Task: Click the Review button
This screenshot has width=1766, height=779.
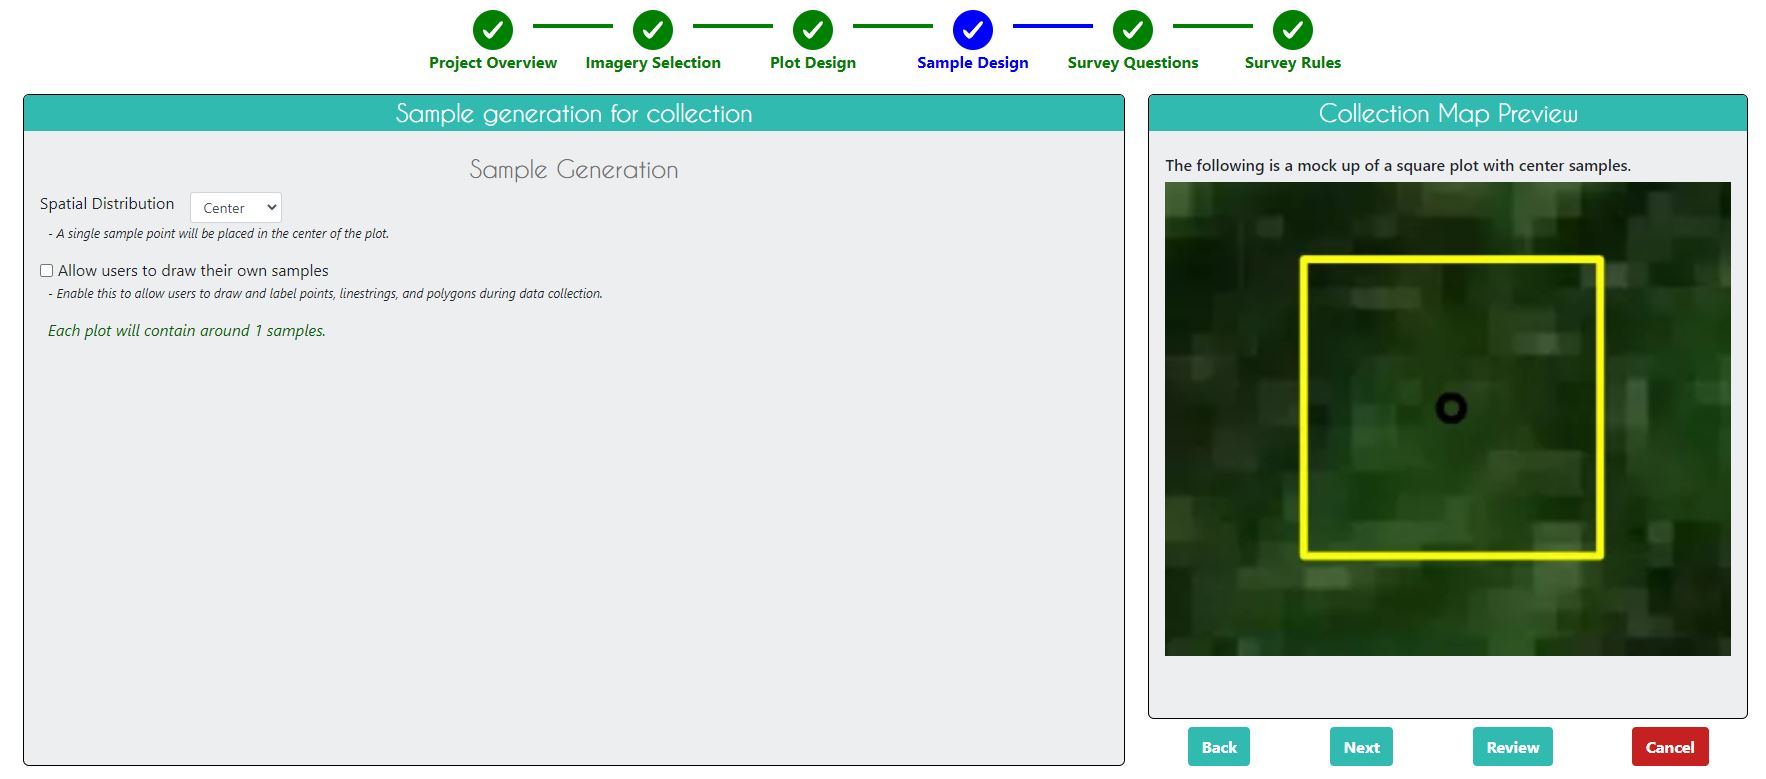Action: [1512, 747]
